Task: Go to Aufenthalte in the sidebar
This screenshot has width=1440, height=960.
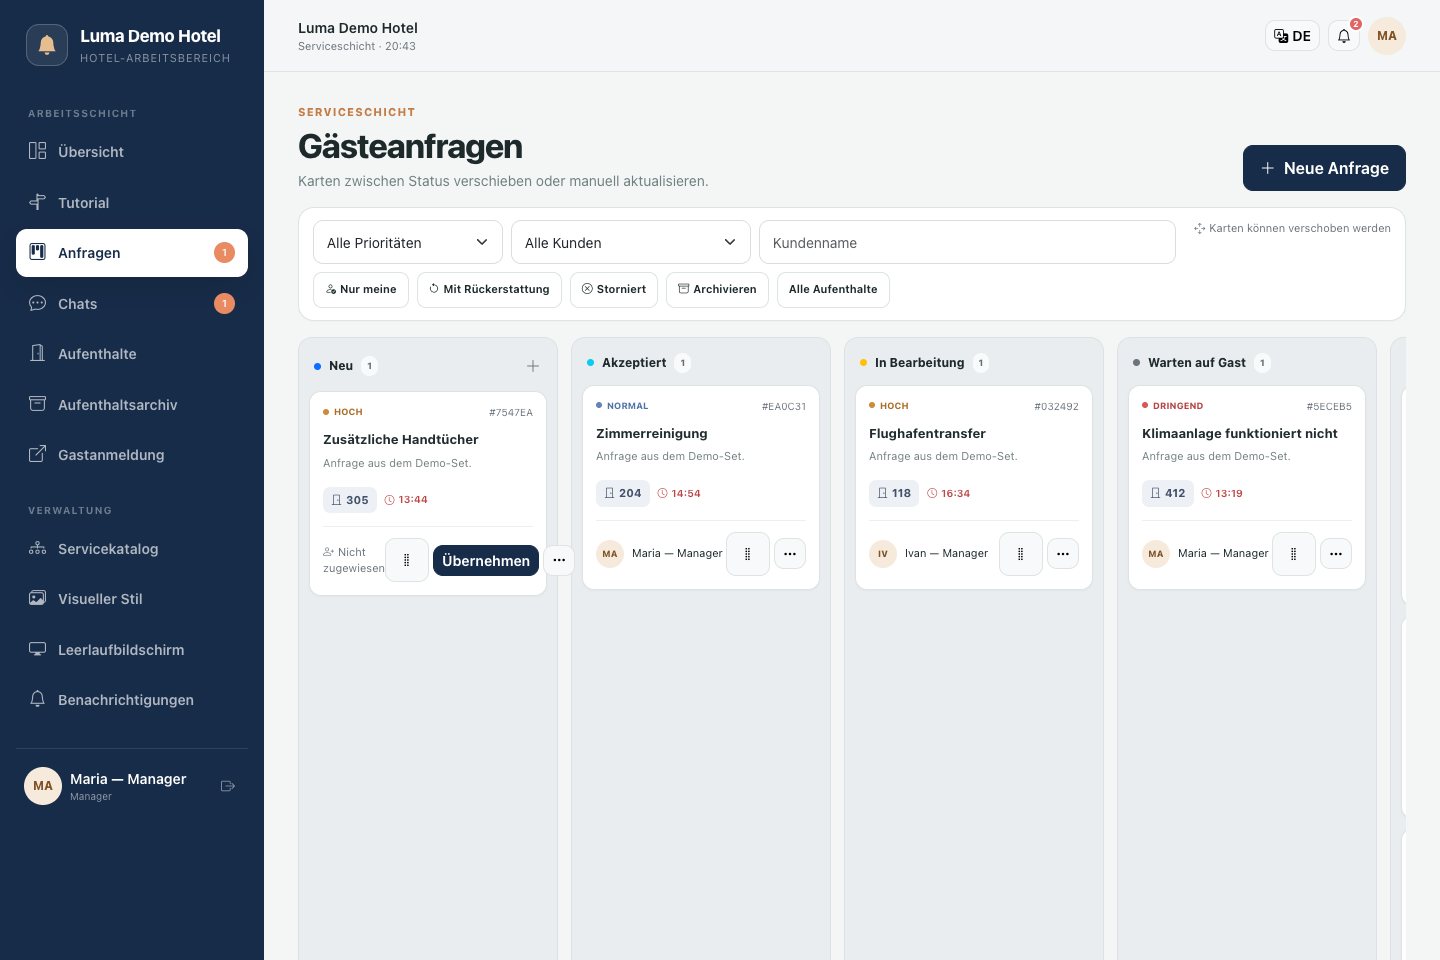Action: click(132, 354)
